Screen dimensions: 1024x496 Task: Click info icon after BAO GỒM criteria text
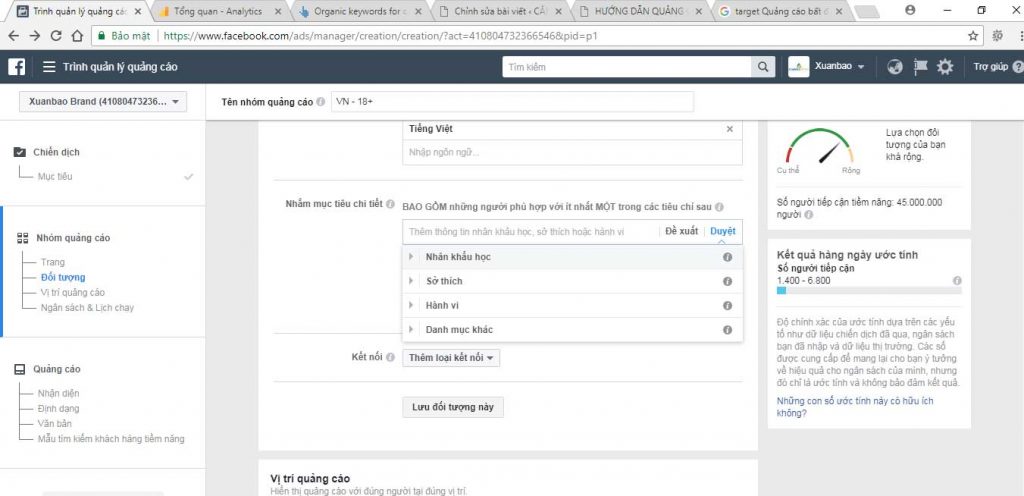pos(719,207)
